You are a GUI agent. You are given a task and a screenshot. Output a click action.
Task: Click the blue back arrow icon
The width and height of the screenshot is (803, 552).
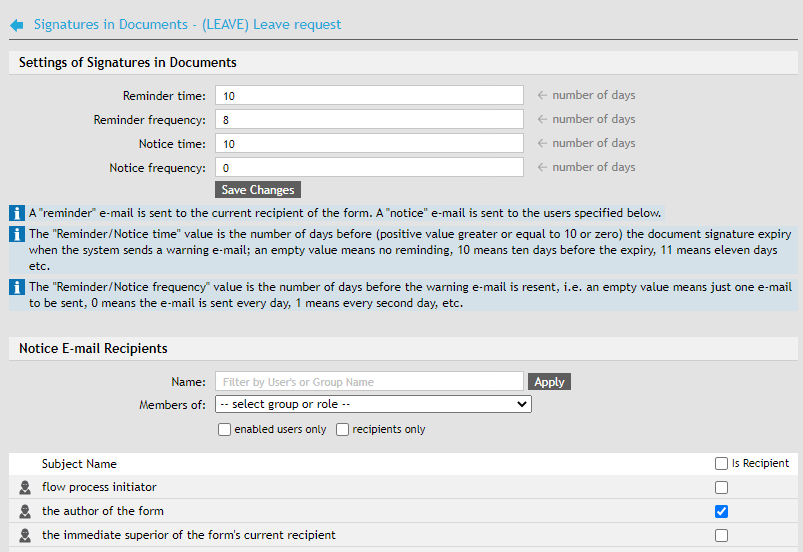[x=17, y=24]
